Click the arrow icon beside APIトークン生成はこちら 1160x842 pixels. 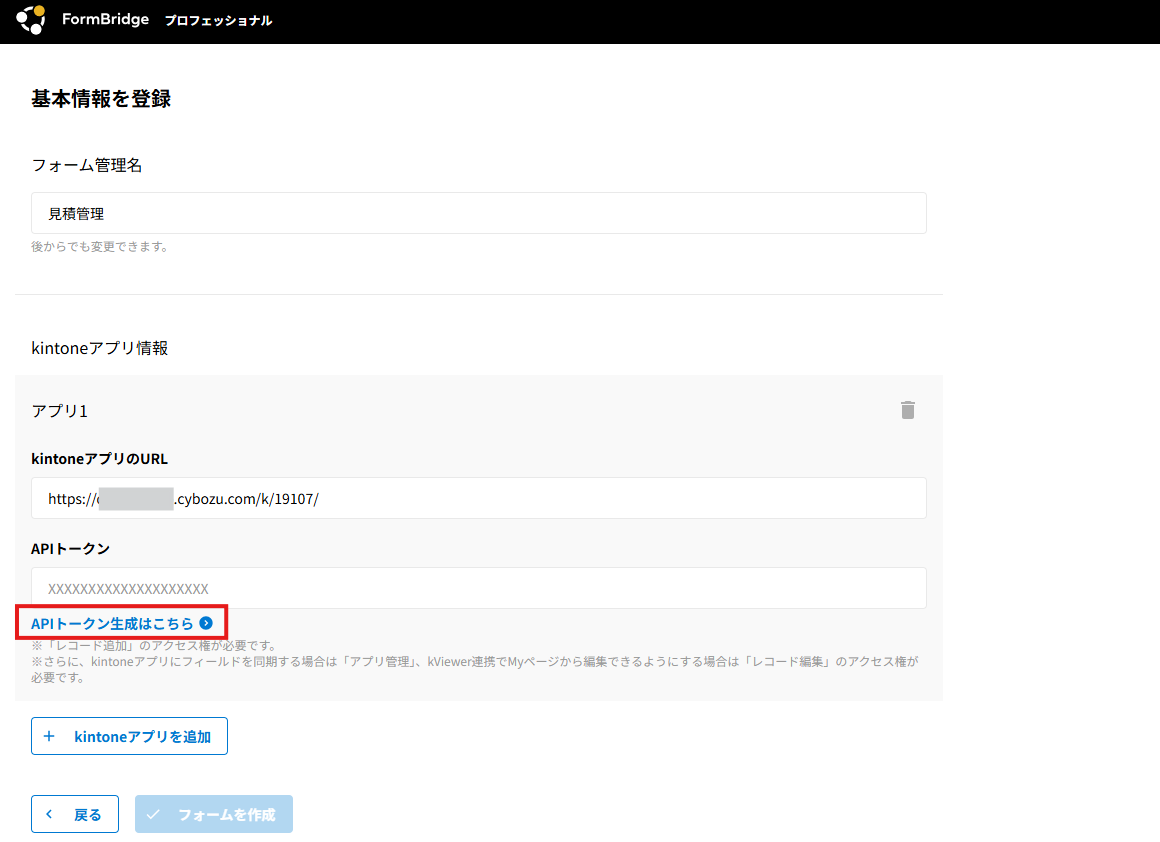click(206, 623)
